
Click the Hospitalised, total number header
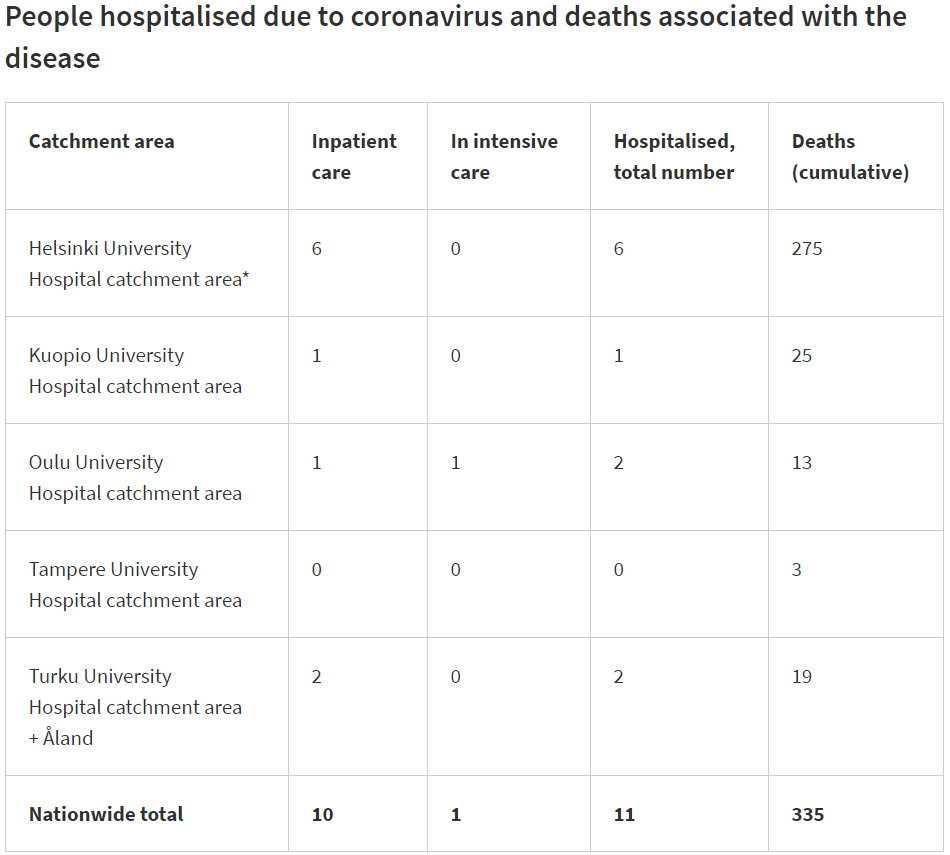(673, 156)
